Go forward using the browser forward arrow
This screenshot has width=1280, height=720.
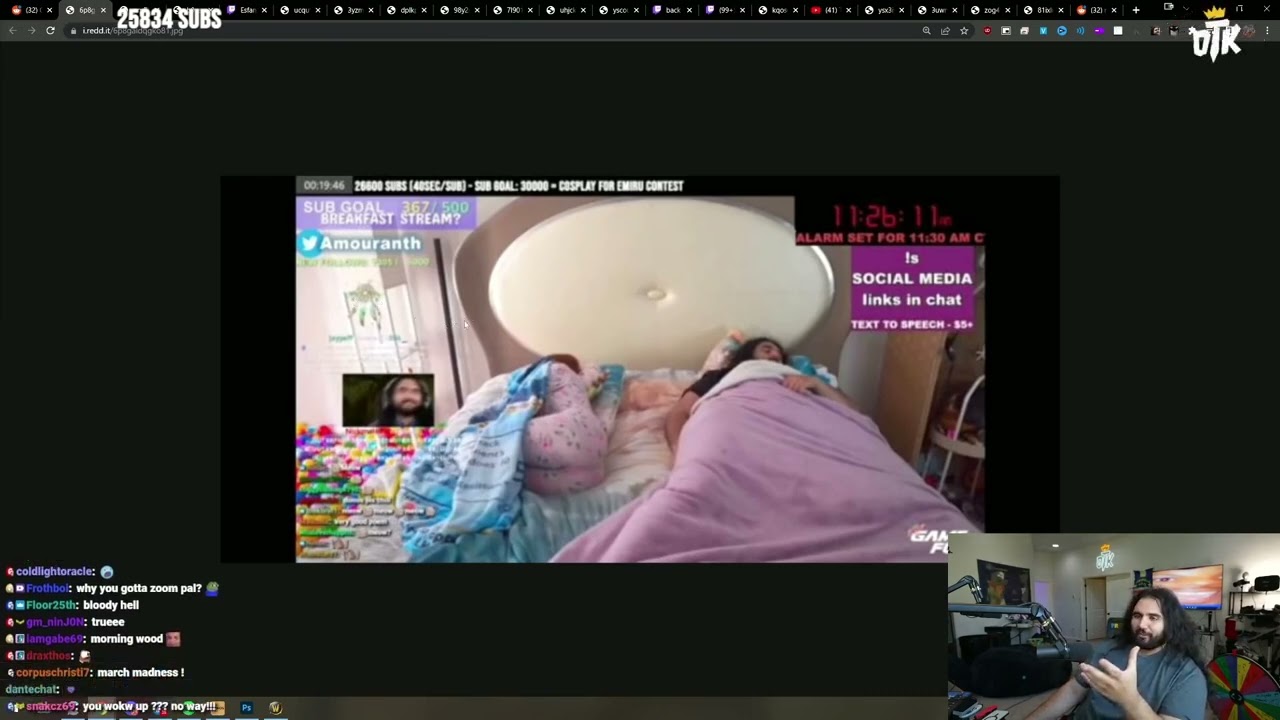pos(31,31)
